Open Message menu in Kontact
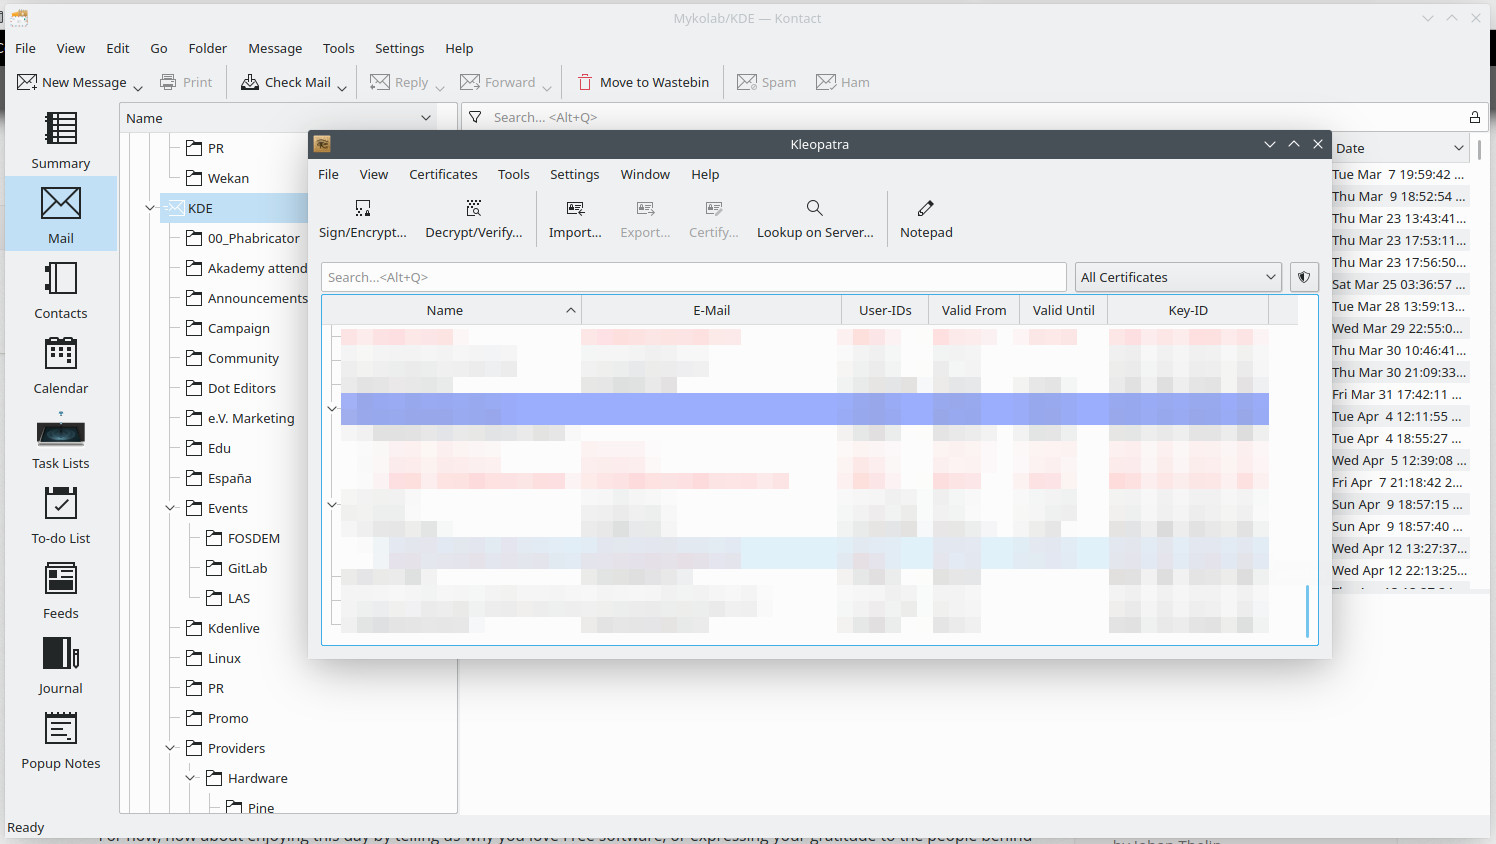The width and height of the screenshot is (1496, 844). point(275,48)
